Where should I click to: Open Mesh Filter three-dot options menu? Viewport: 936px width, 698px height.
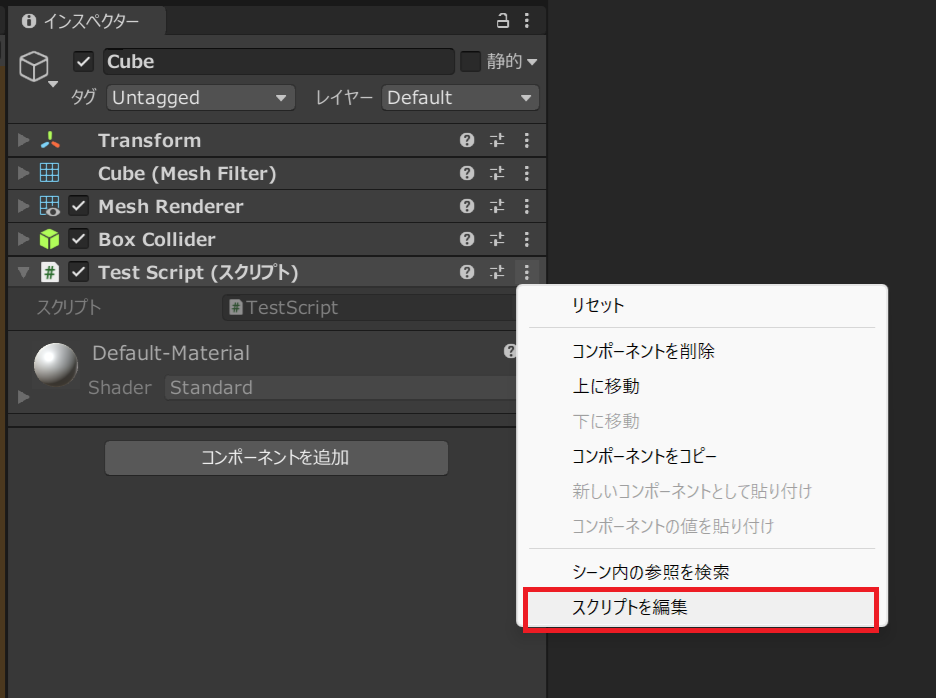click(526, 173)
